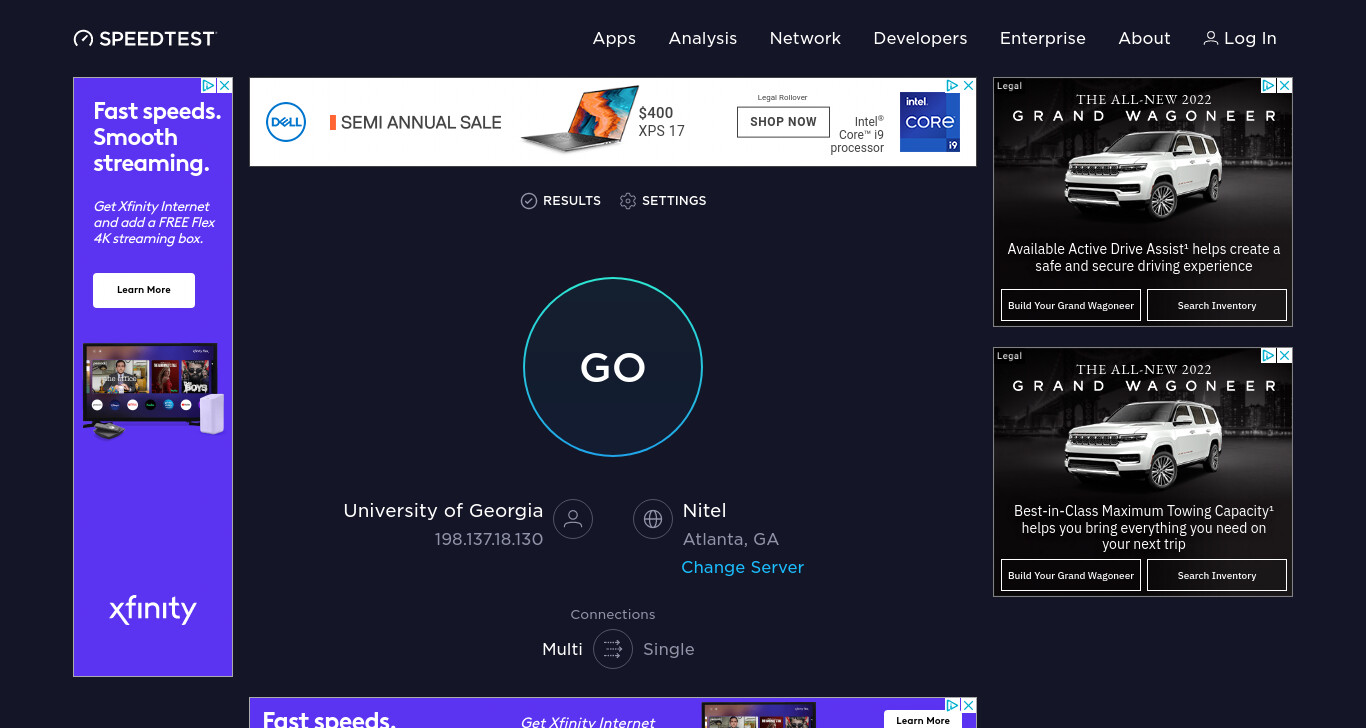
Task: Click Search Inventory in the bottom Wagoneer ad
Action: 1217,576
